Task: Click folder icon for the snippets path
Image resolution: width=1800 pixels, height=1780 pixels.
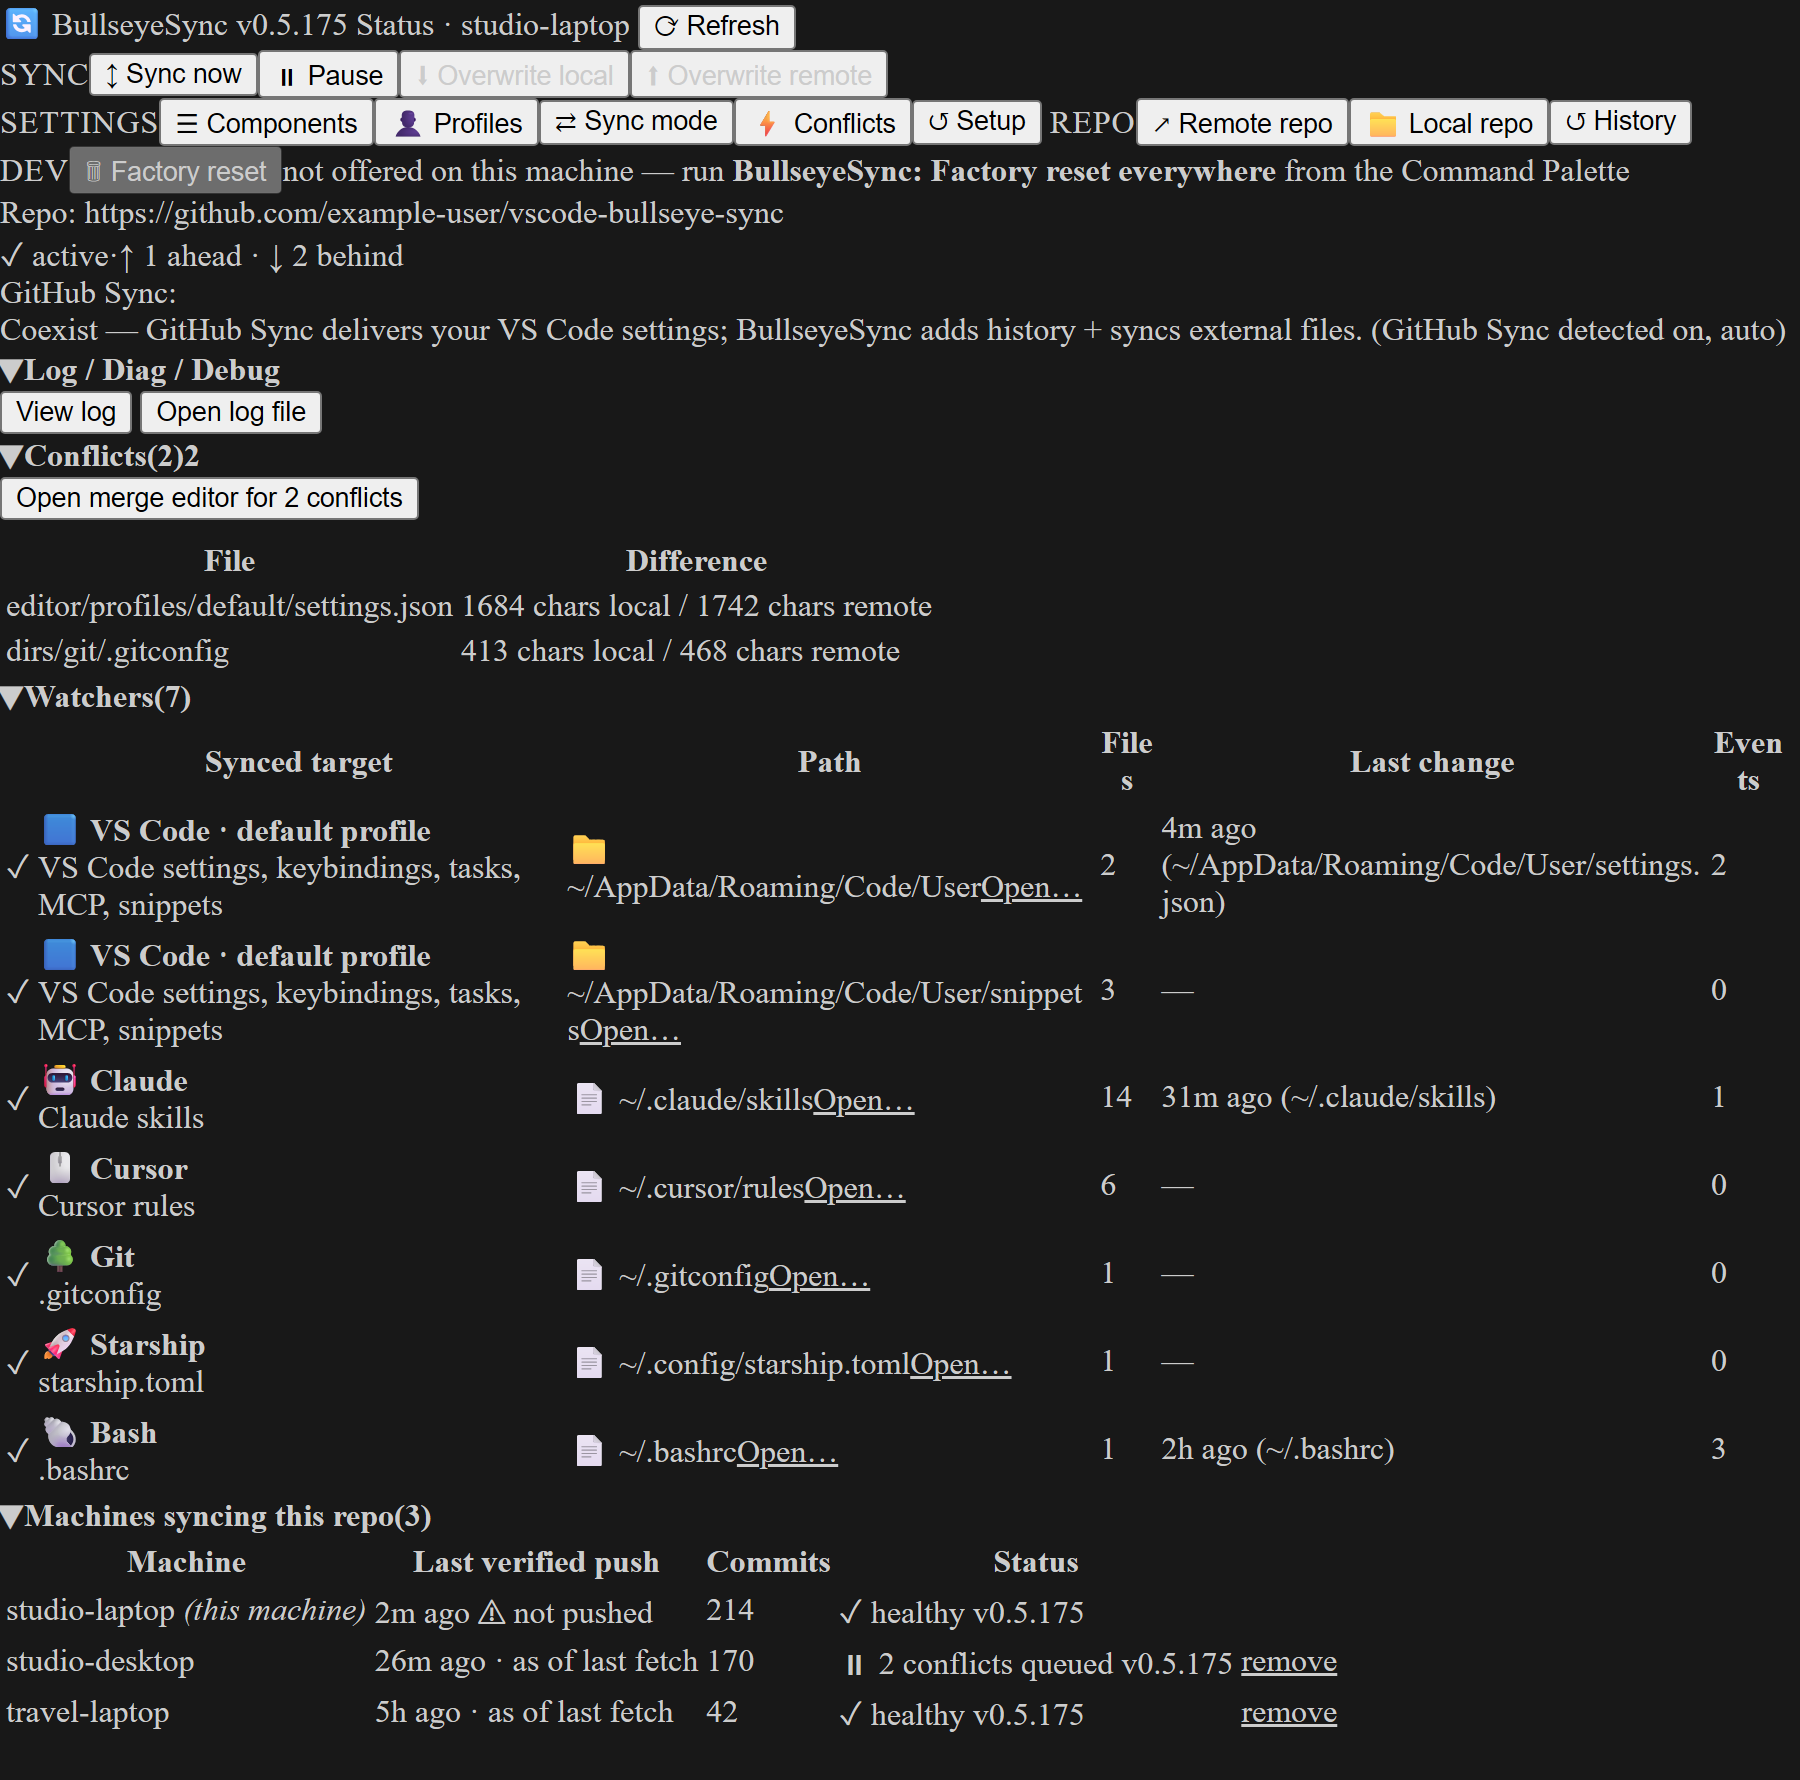Action: click(x=589, y=955)
